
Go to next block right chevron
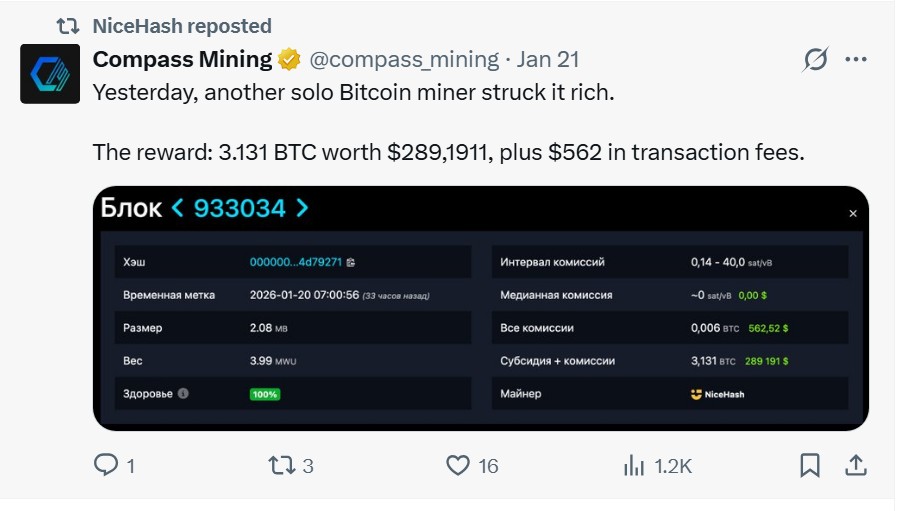point(302,208)
